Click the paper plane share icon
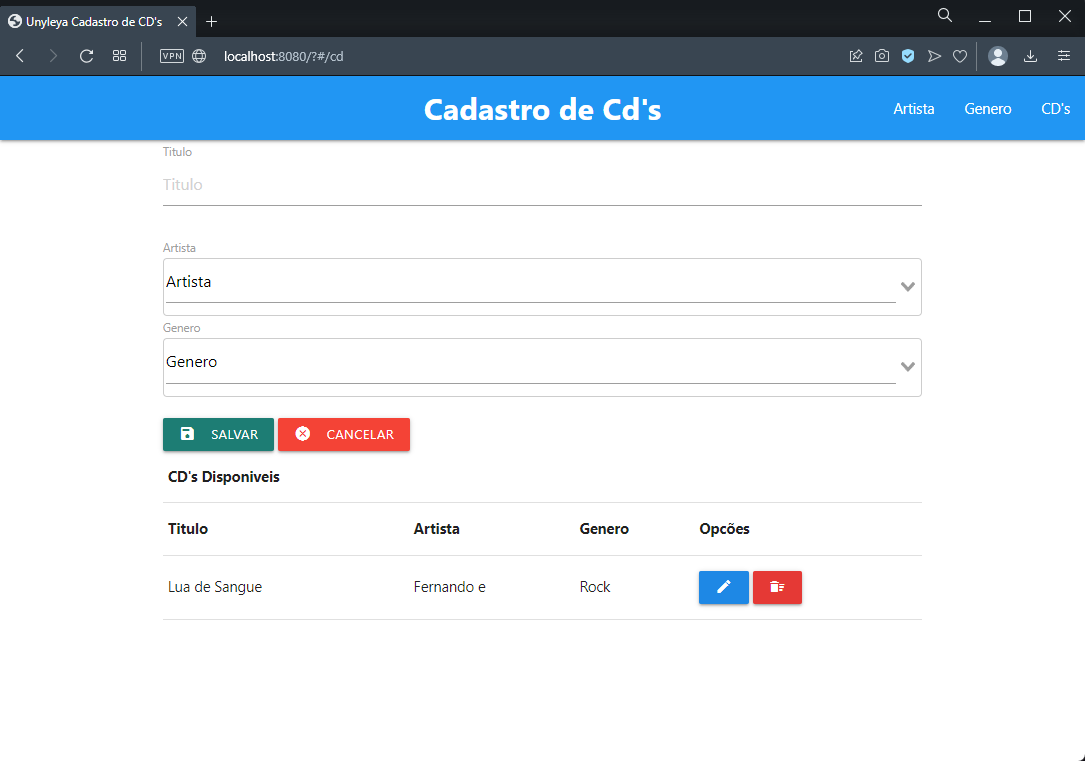The width and height of the screenshot is (1085, 761). [x=934, y=56]
